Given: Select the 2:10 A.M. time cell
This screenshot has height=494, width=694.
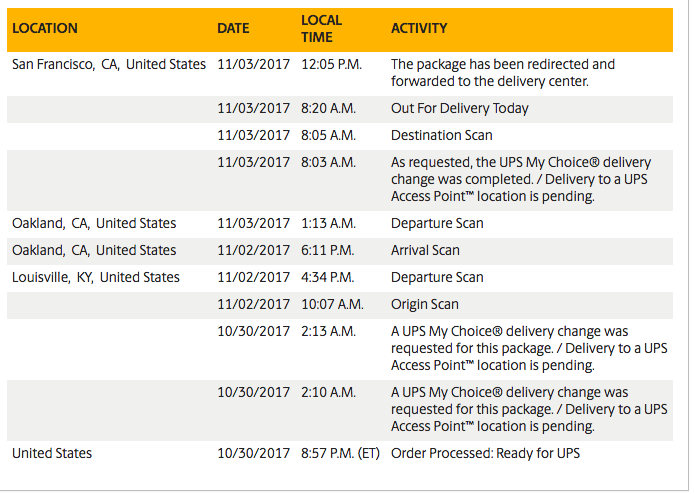Looking at the screenshot, I should [x=328, y=393].
